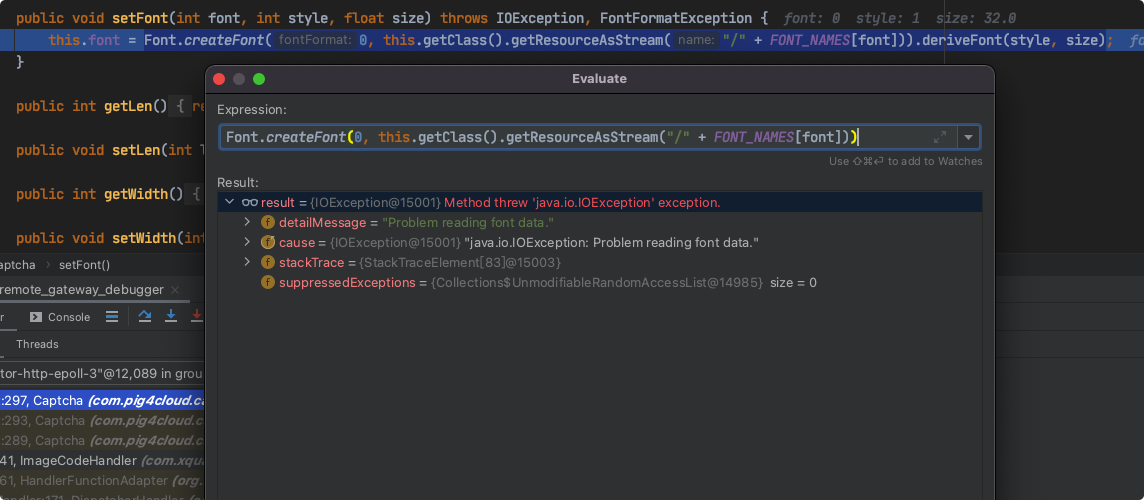This screenshot has width=1144, height=500.
Task: Select the ImageCodeHandler stack frame
Action: (x=102, y=461)
